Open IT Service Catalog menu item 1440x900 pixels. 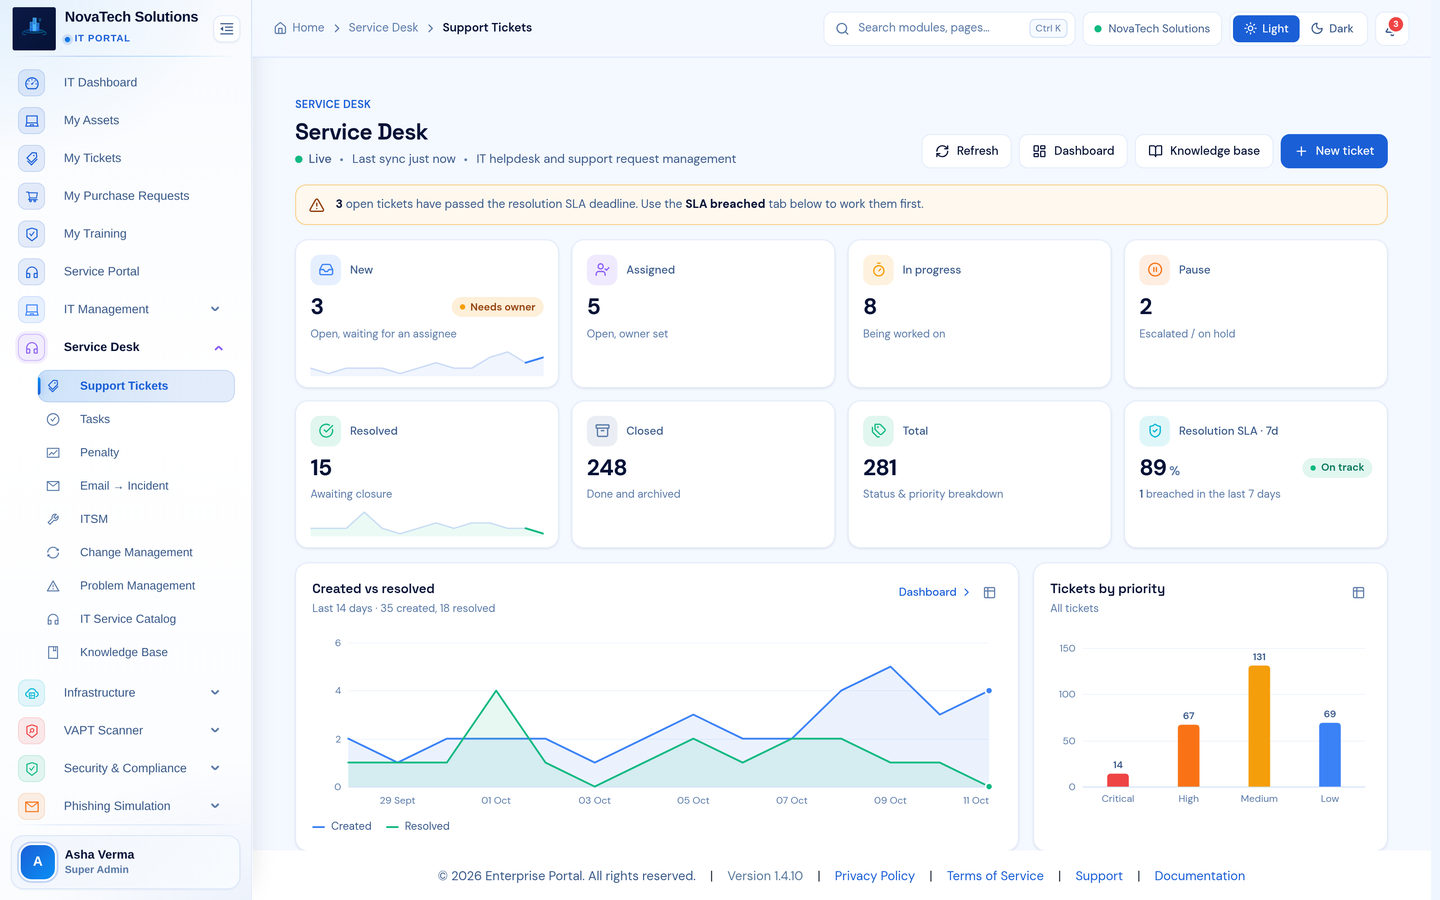[x=136, y=619]
